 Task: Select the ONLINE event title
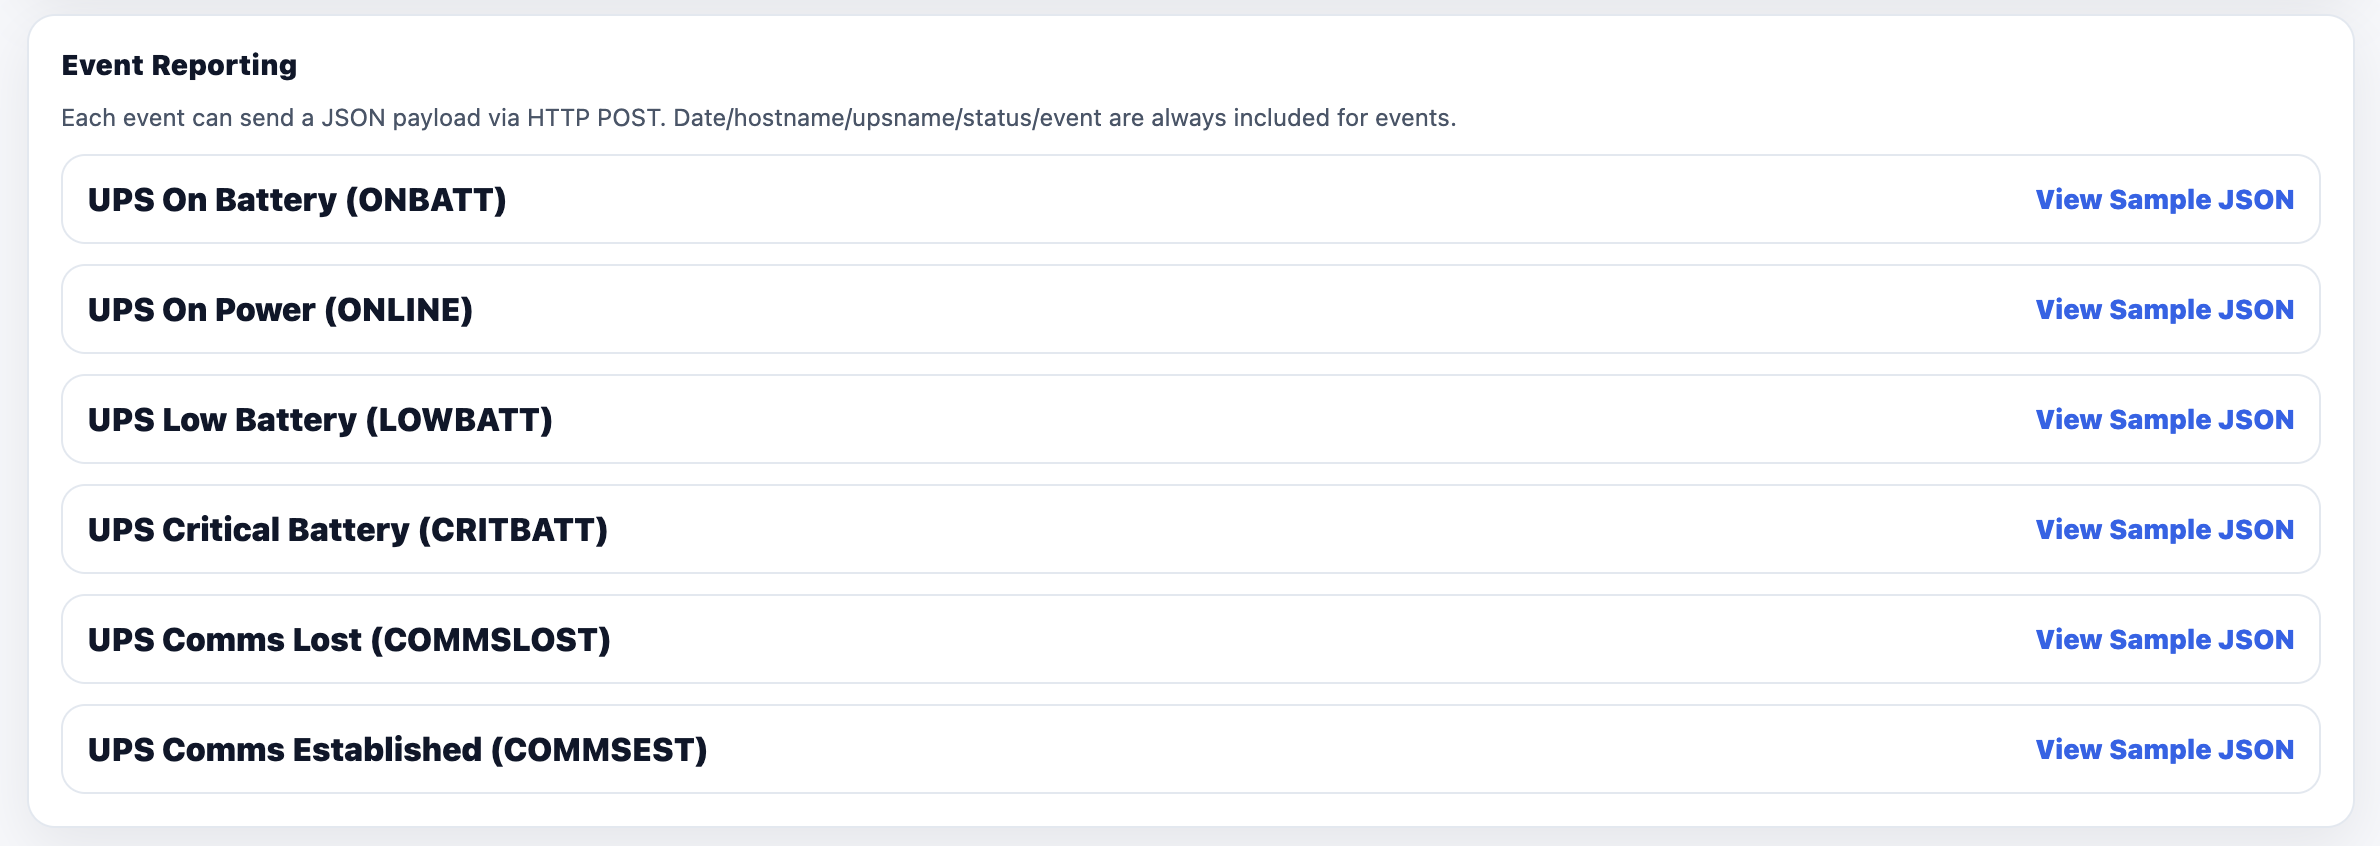tap(280, 309)
